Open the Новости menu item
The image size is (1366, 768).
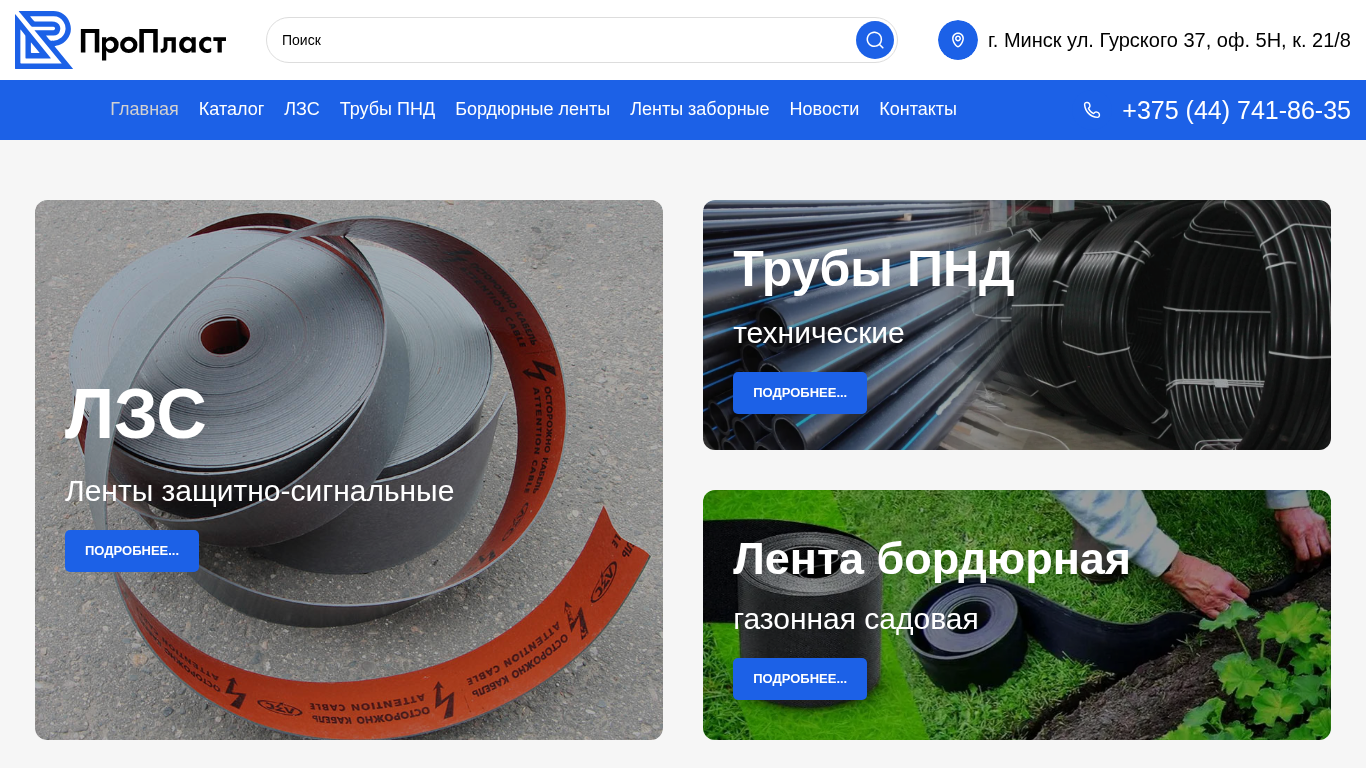824,109
